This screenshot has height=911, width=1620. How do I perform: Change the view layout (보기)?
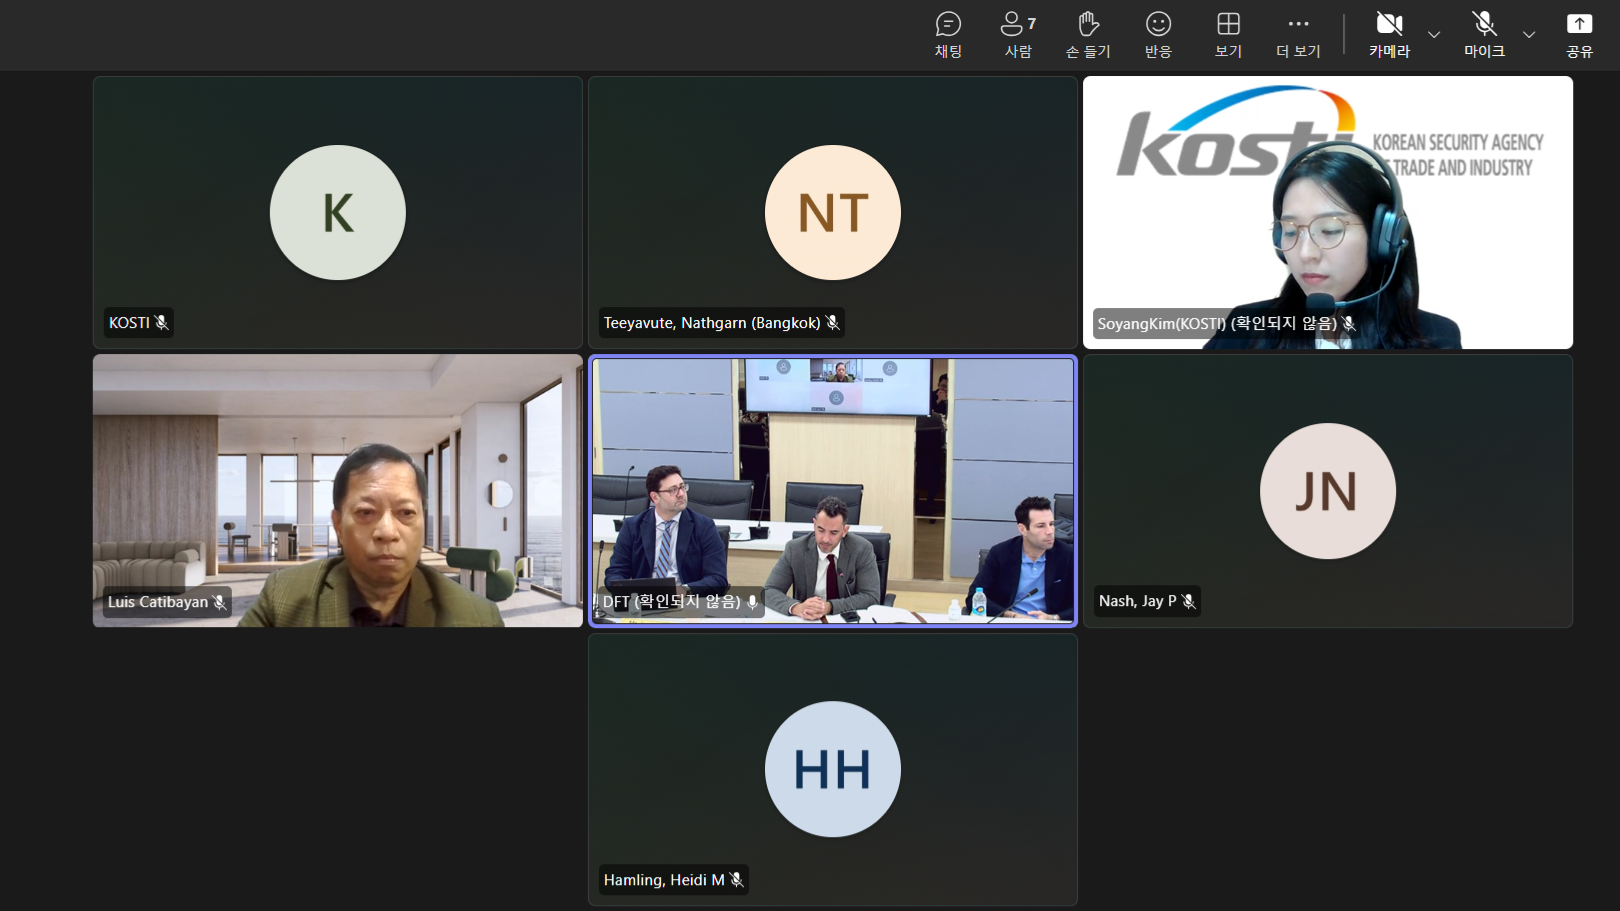(1228, 35)
